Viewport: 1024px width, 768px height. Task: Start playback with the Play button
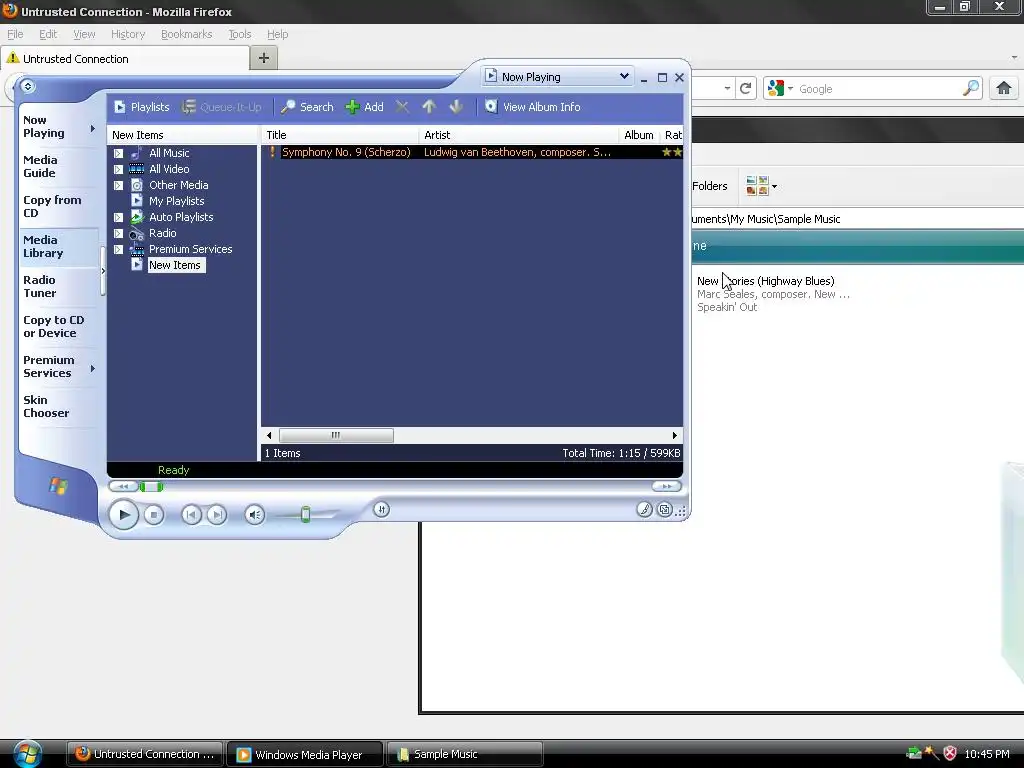[123, 515]
